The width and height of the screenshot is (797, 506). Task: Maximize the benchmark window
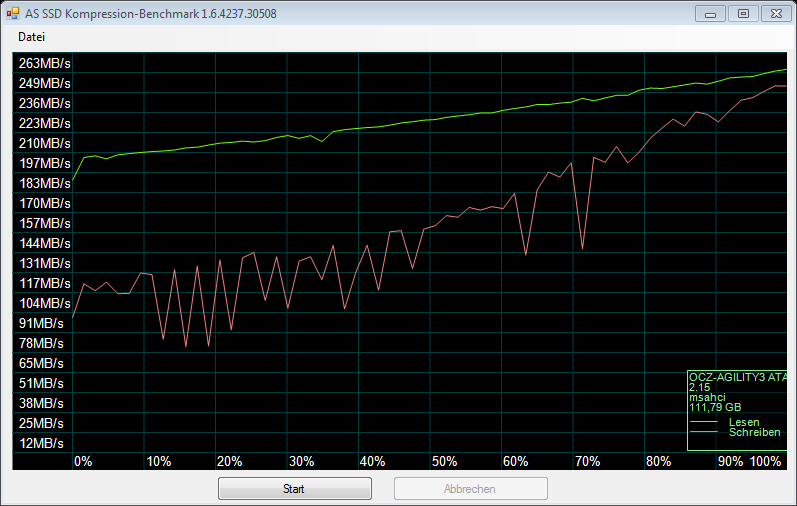742,13
